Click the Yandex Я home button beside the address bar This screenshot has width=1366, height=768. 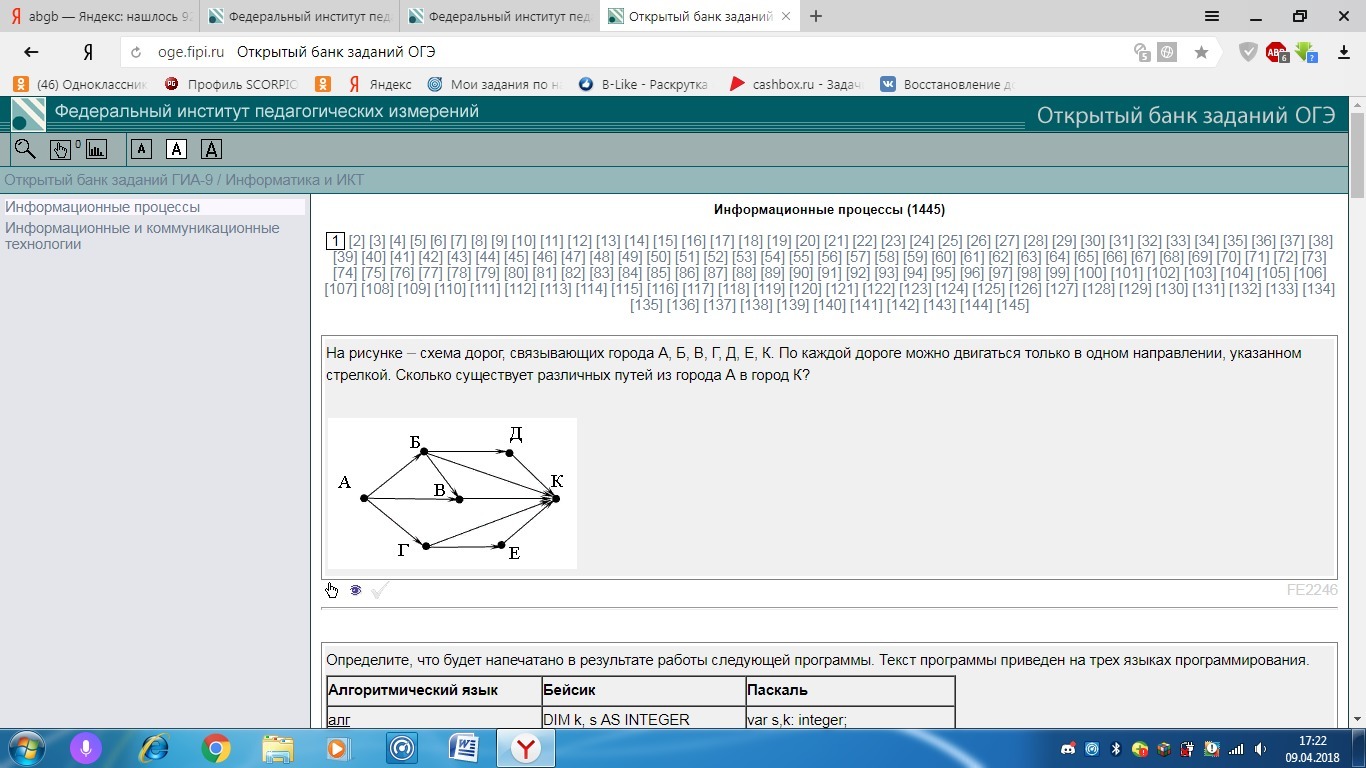[x=88, y=52]
